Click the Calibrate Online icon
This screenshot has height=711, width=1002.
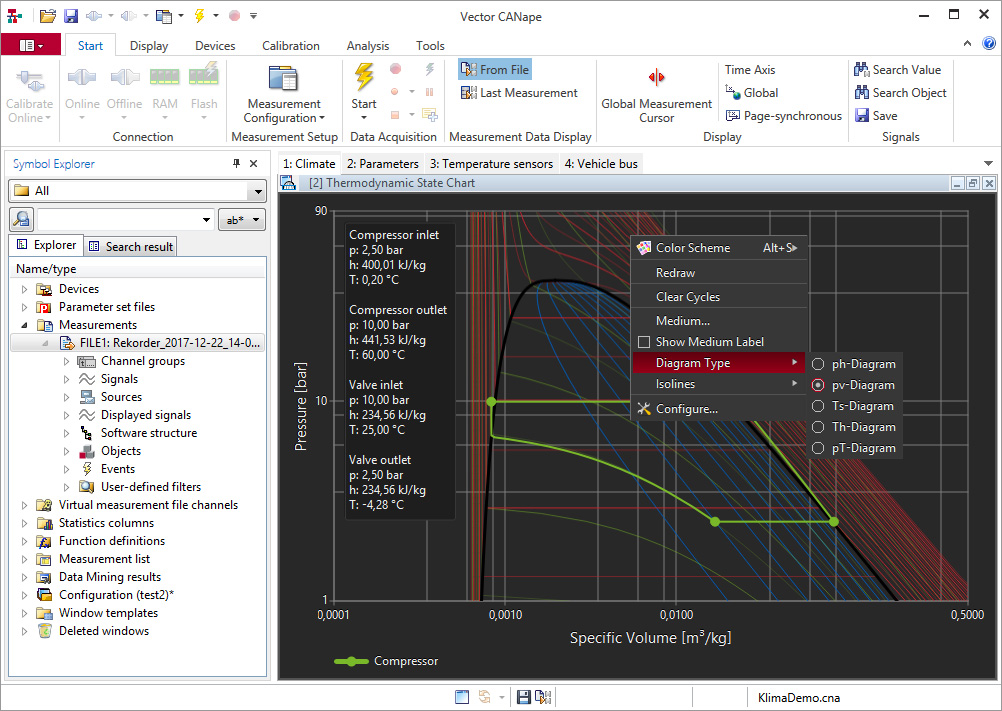point(29,80)
